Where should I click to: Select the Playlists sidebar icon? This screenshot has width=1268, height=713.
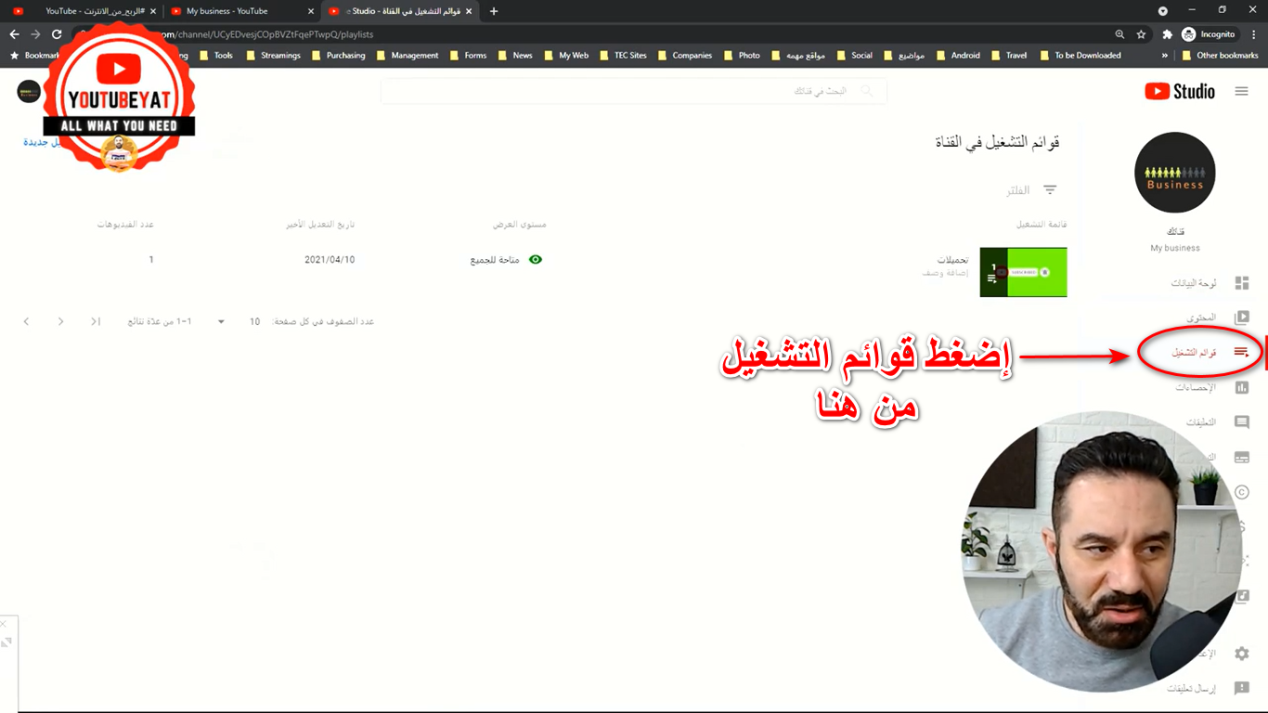click(x=1241, y=352)
